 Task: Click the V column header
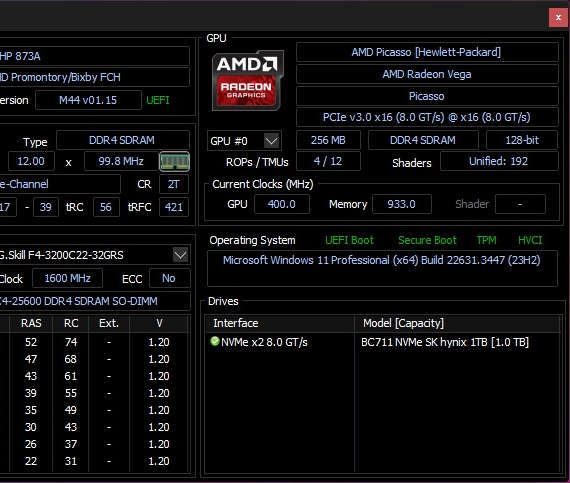coord(159,323)
